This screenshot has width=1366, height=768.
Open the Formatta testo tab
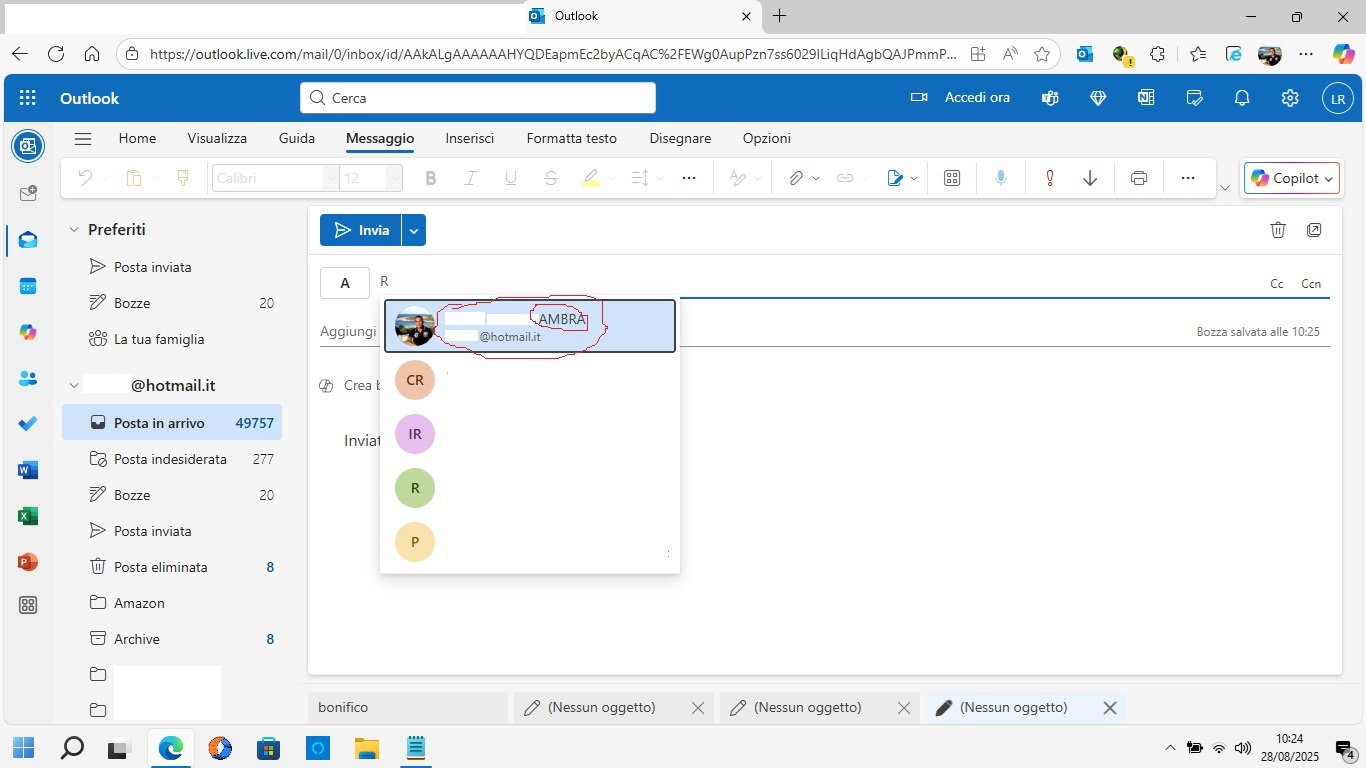point(572,139)
